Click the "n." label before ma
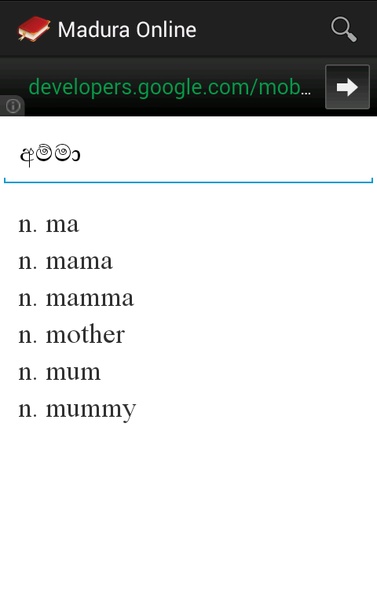 point(28,225)
